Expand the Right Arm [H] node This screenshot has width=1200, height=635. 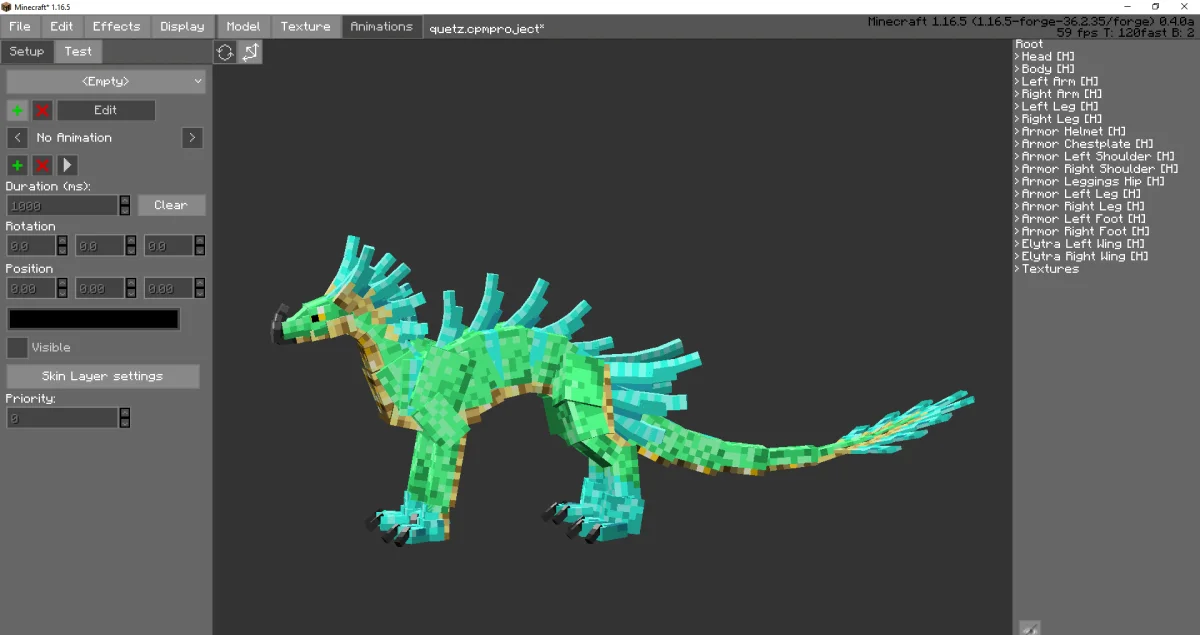1017,94
